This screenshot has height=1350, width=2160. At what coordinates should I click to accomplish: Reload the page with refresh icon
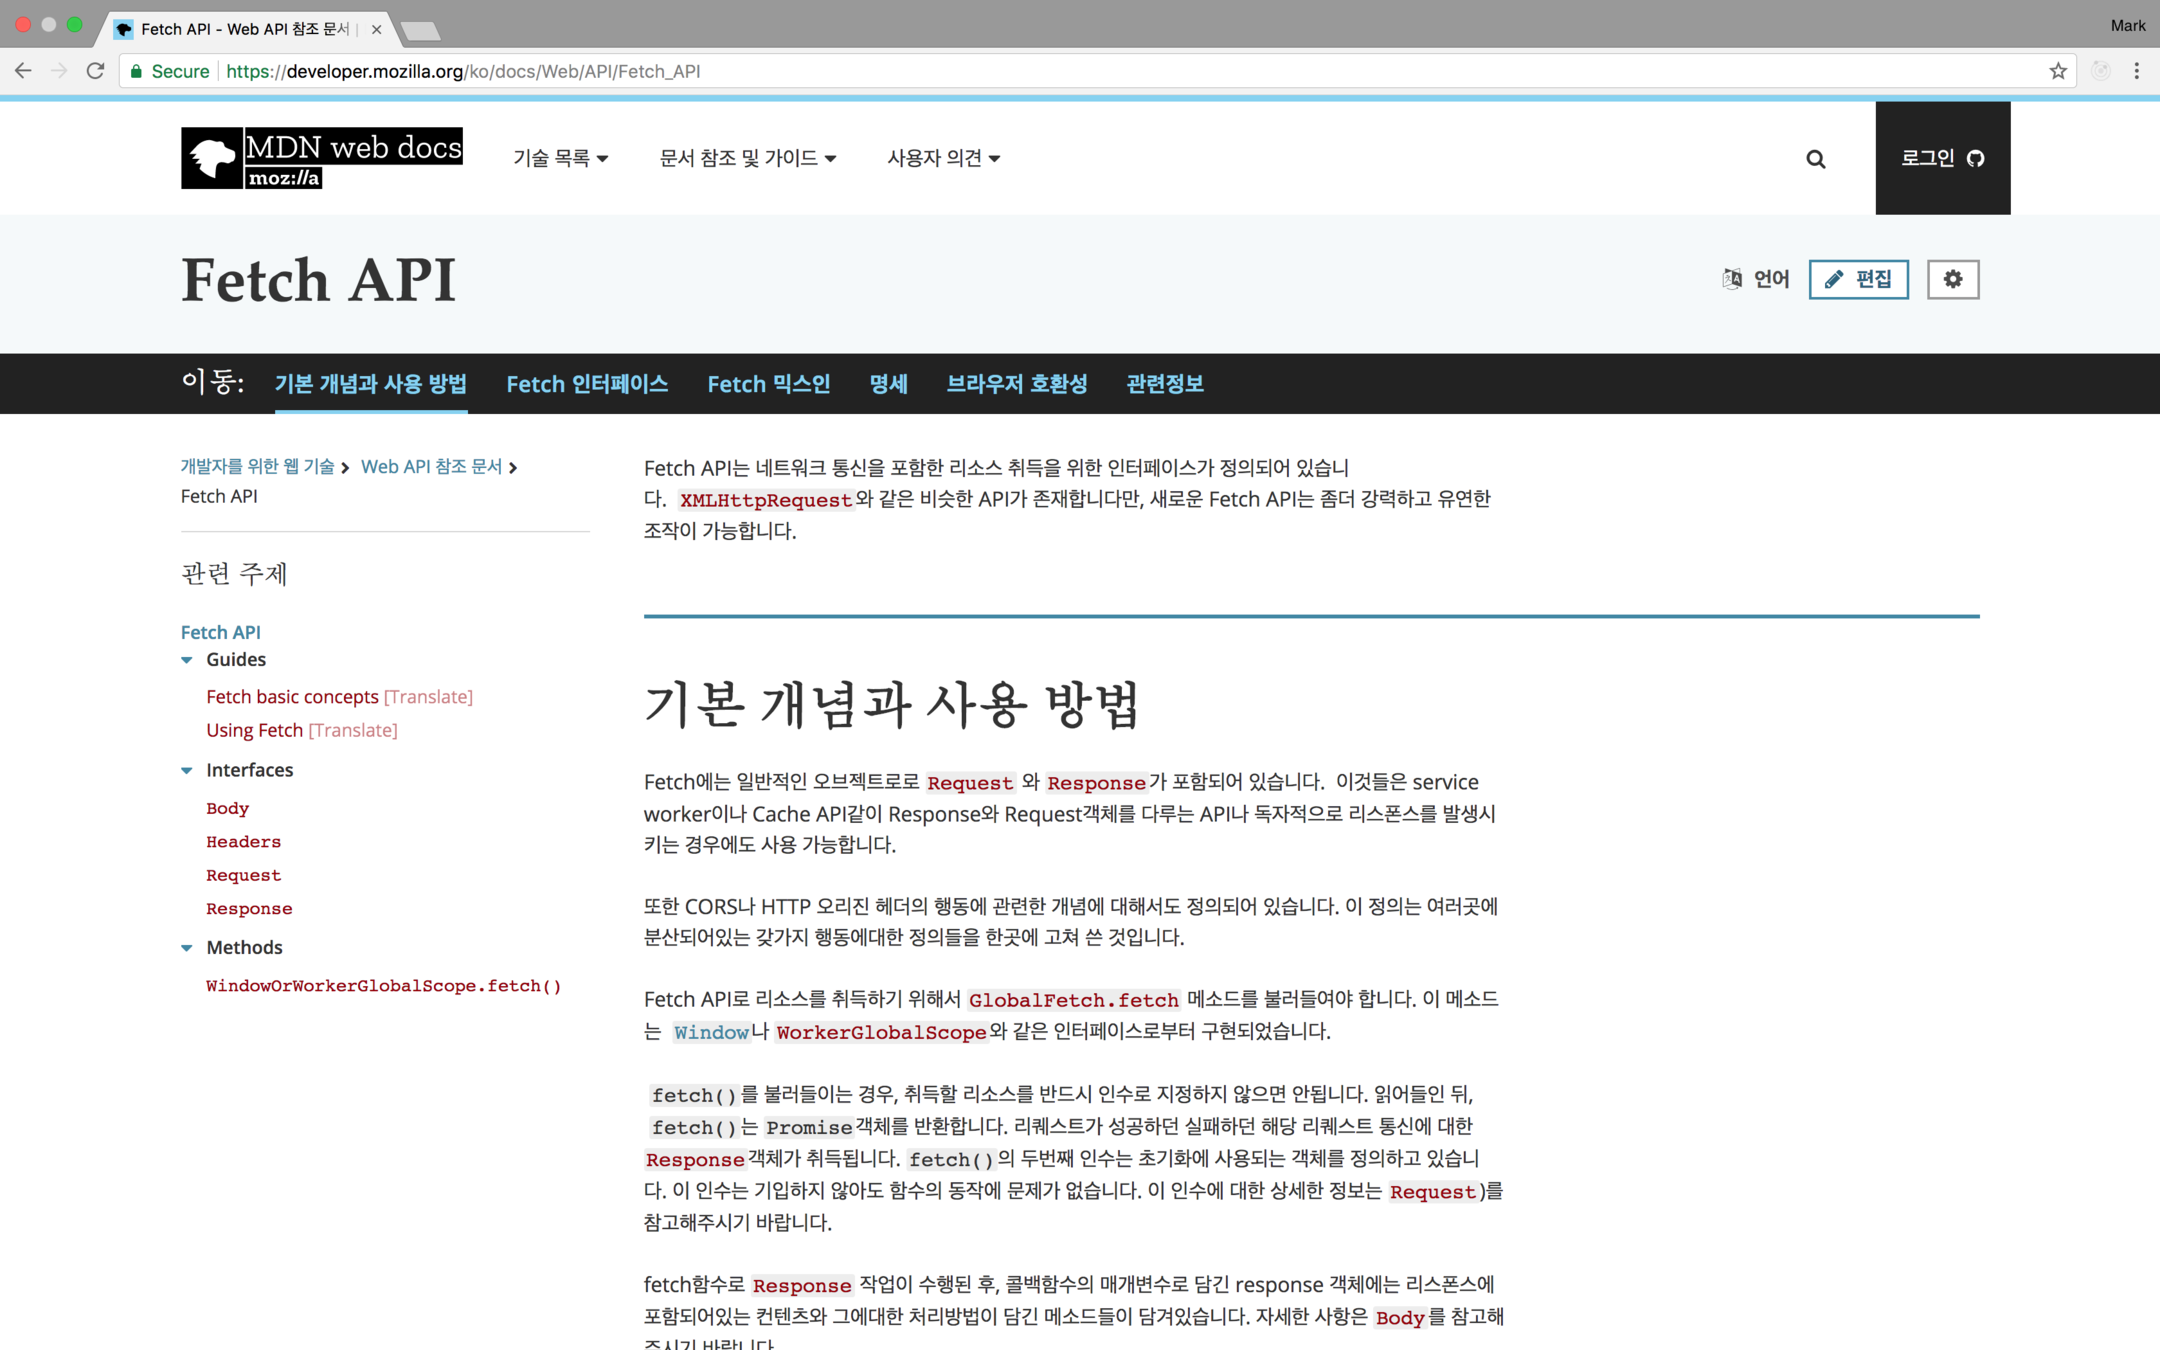tap(95, 71)
